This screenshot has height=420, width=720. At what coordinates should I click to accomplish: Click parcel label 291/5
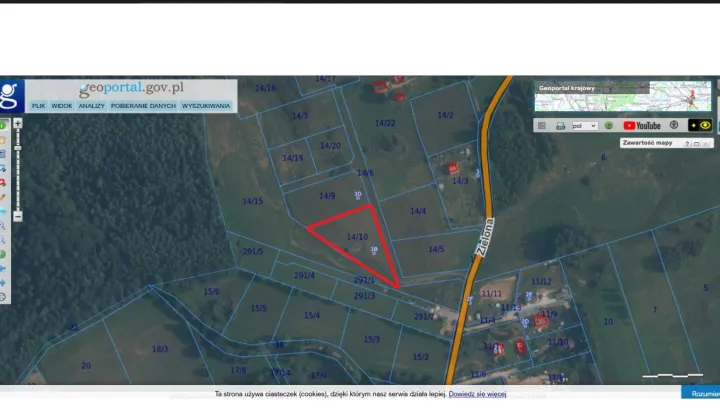coord(253,252)
